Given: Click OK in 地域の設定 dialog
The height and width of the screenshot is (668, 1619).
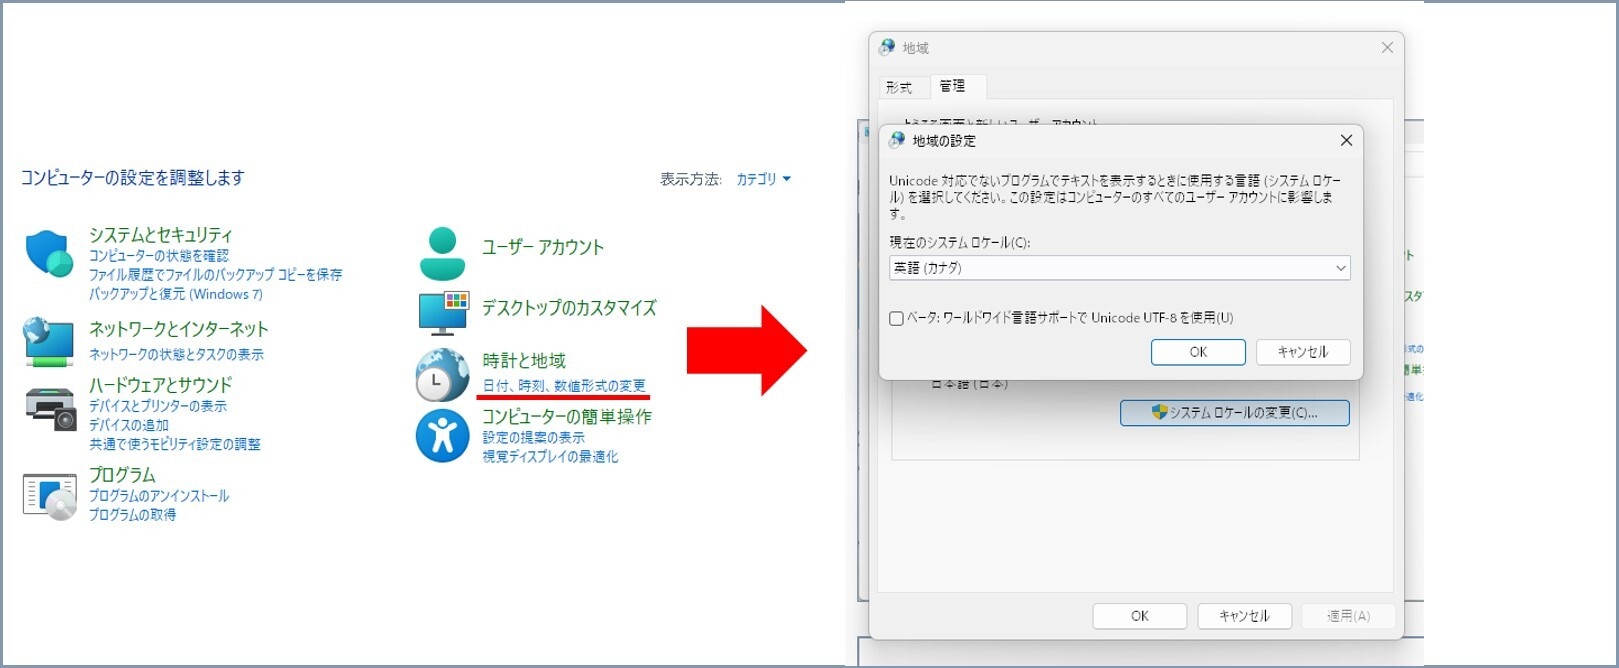Looking at the screenshot, I should [x=1198, y=352].
